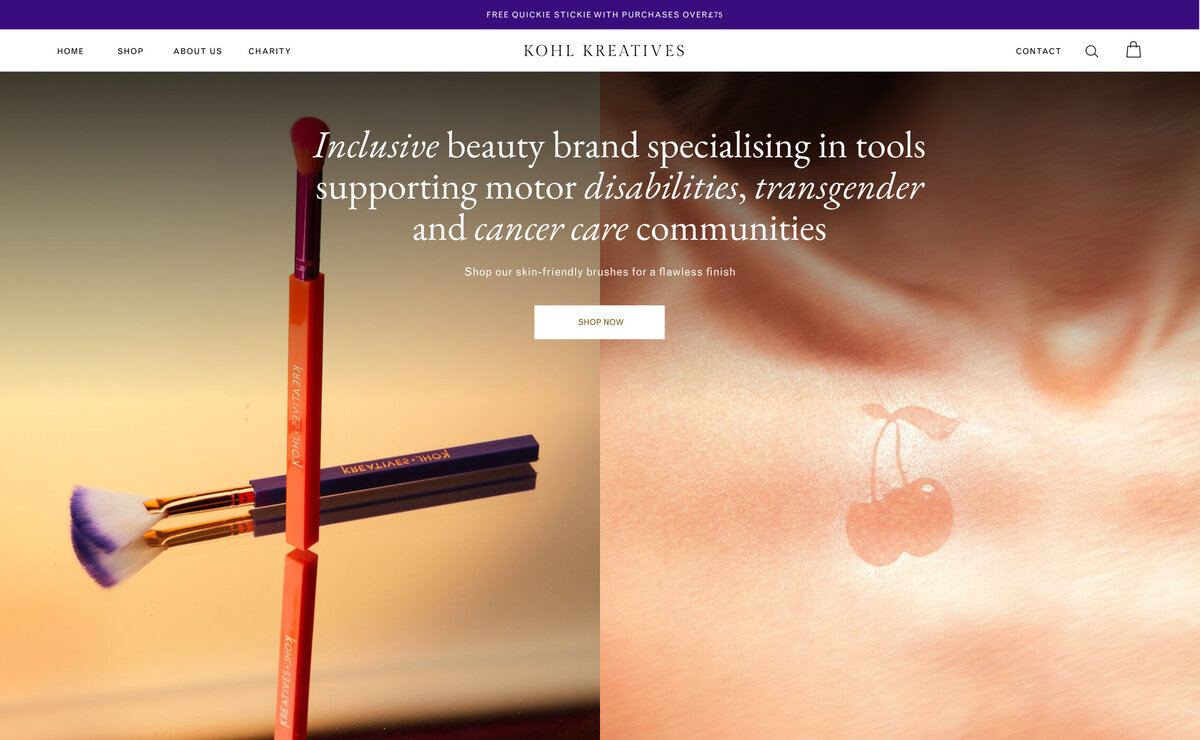The width and height of the screenshot is (1200, 740).
Task: Click the word "disabilities" in headline
Action: [x=661, y=188]
